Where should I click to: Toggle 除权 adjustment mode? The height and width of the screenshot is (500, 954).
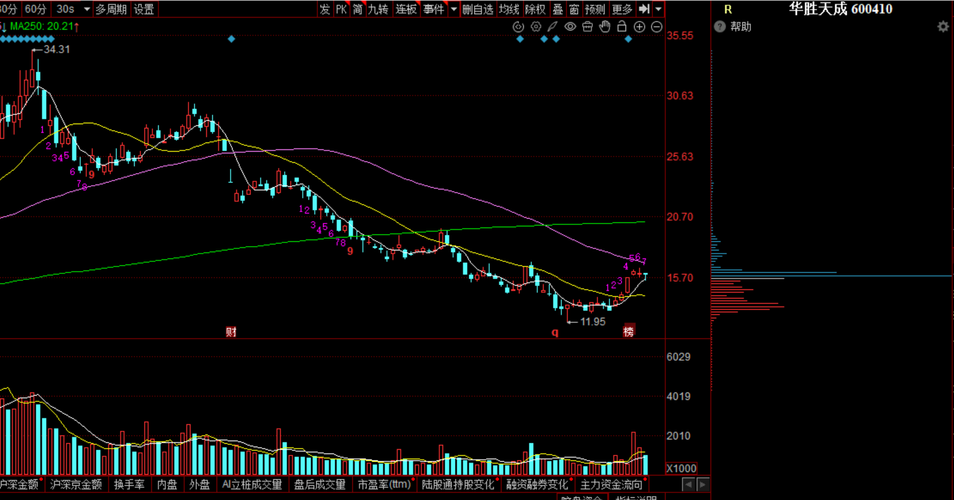point(535,9)
